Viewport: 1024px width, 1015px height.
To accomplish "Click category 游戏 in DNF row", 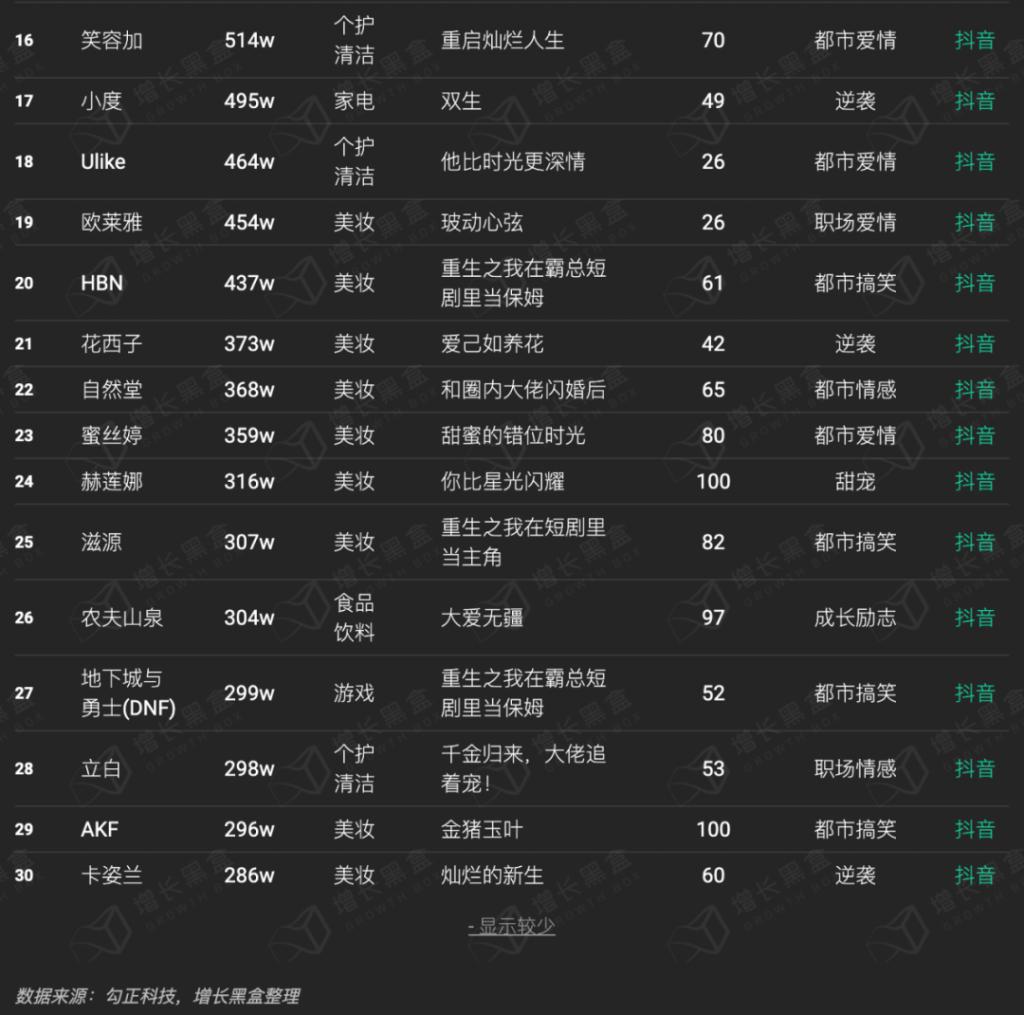I will tap(354, 693).
